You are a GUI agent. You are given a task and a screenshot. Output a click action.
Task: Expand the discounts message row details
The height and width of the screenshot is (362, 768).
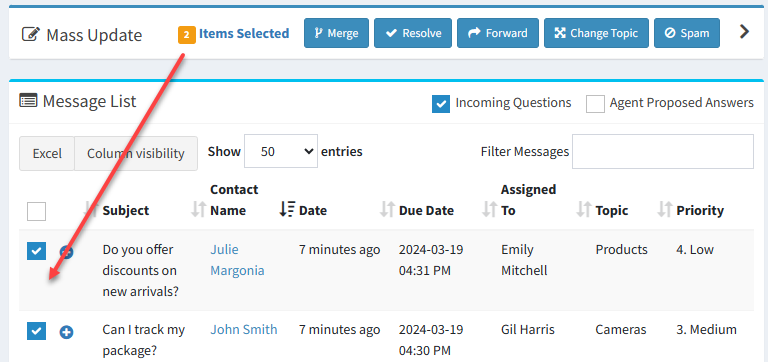[67, 252]
